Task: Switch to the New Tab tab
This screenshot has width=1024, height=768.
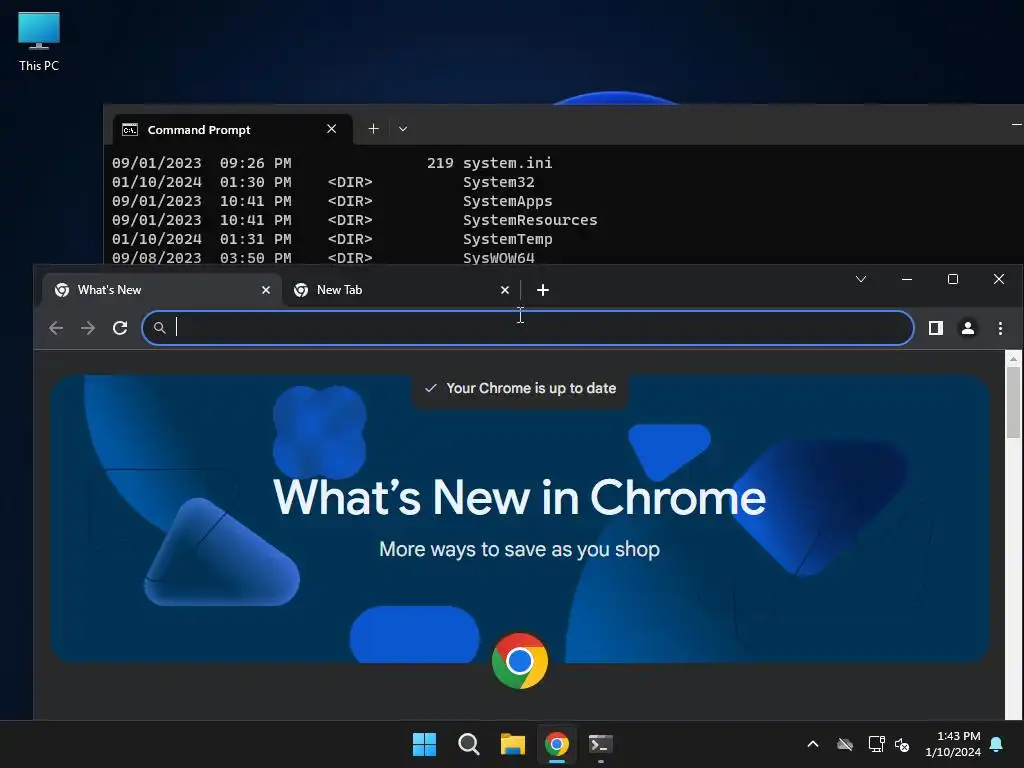Action: coord(401,290)
